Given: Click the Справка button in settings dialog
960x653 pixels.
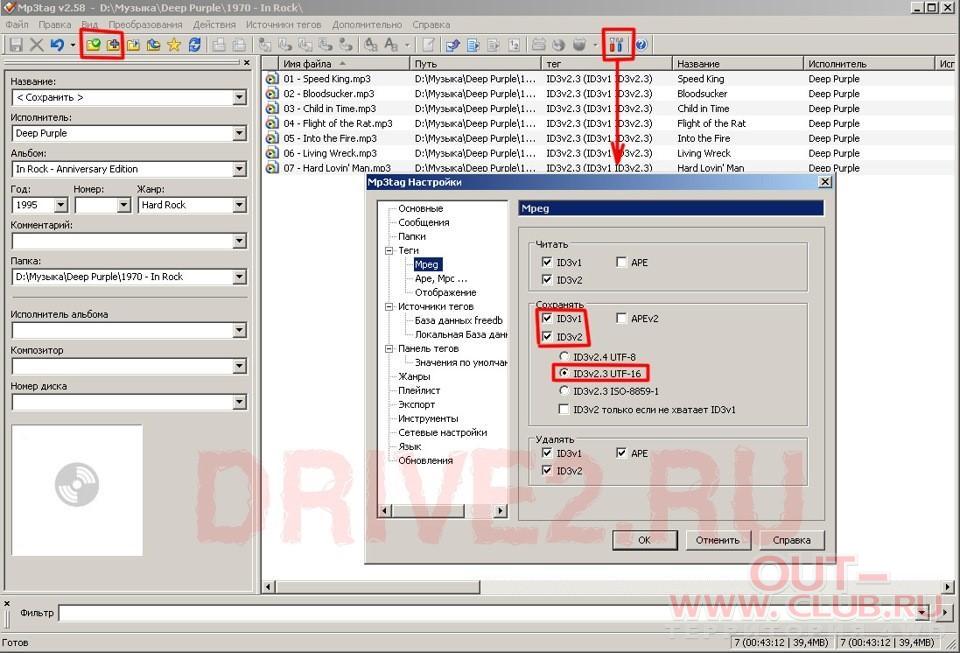Looking at the screenshot, I should 792,540.
